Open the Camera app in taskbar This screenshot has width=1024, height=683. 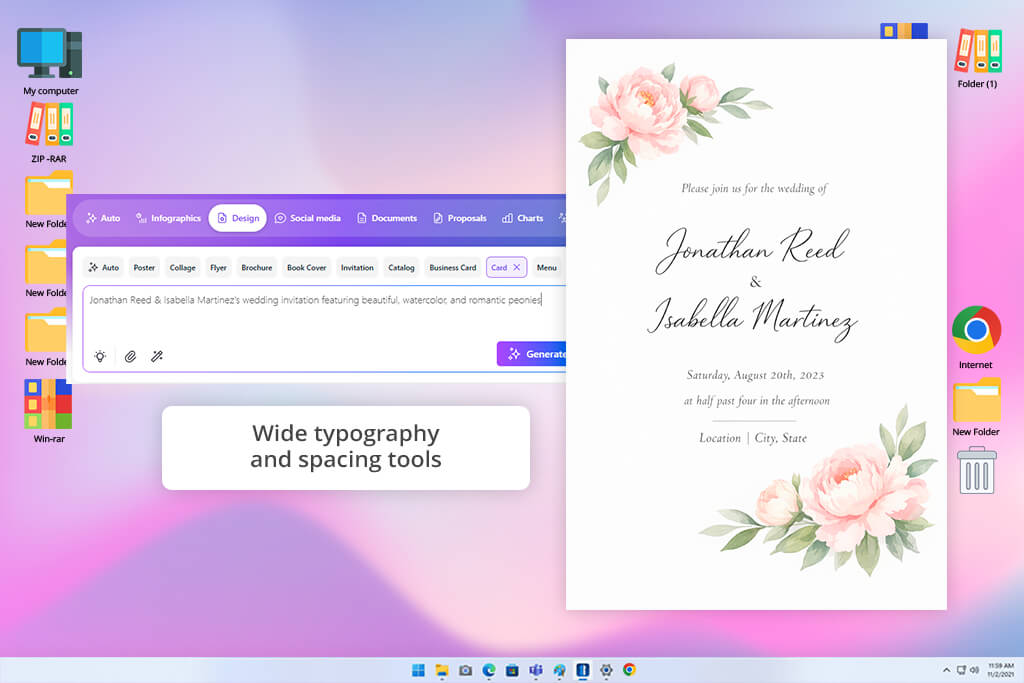point(466,670)
